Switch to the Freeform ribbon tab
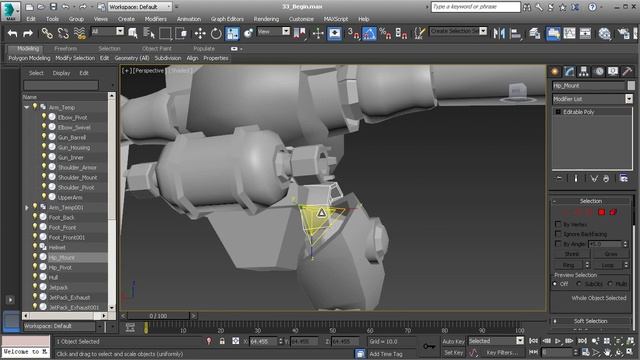 tap(66, 49)
